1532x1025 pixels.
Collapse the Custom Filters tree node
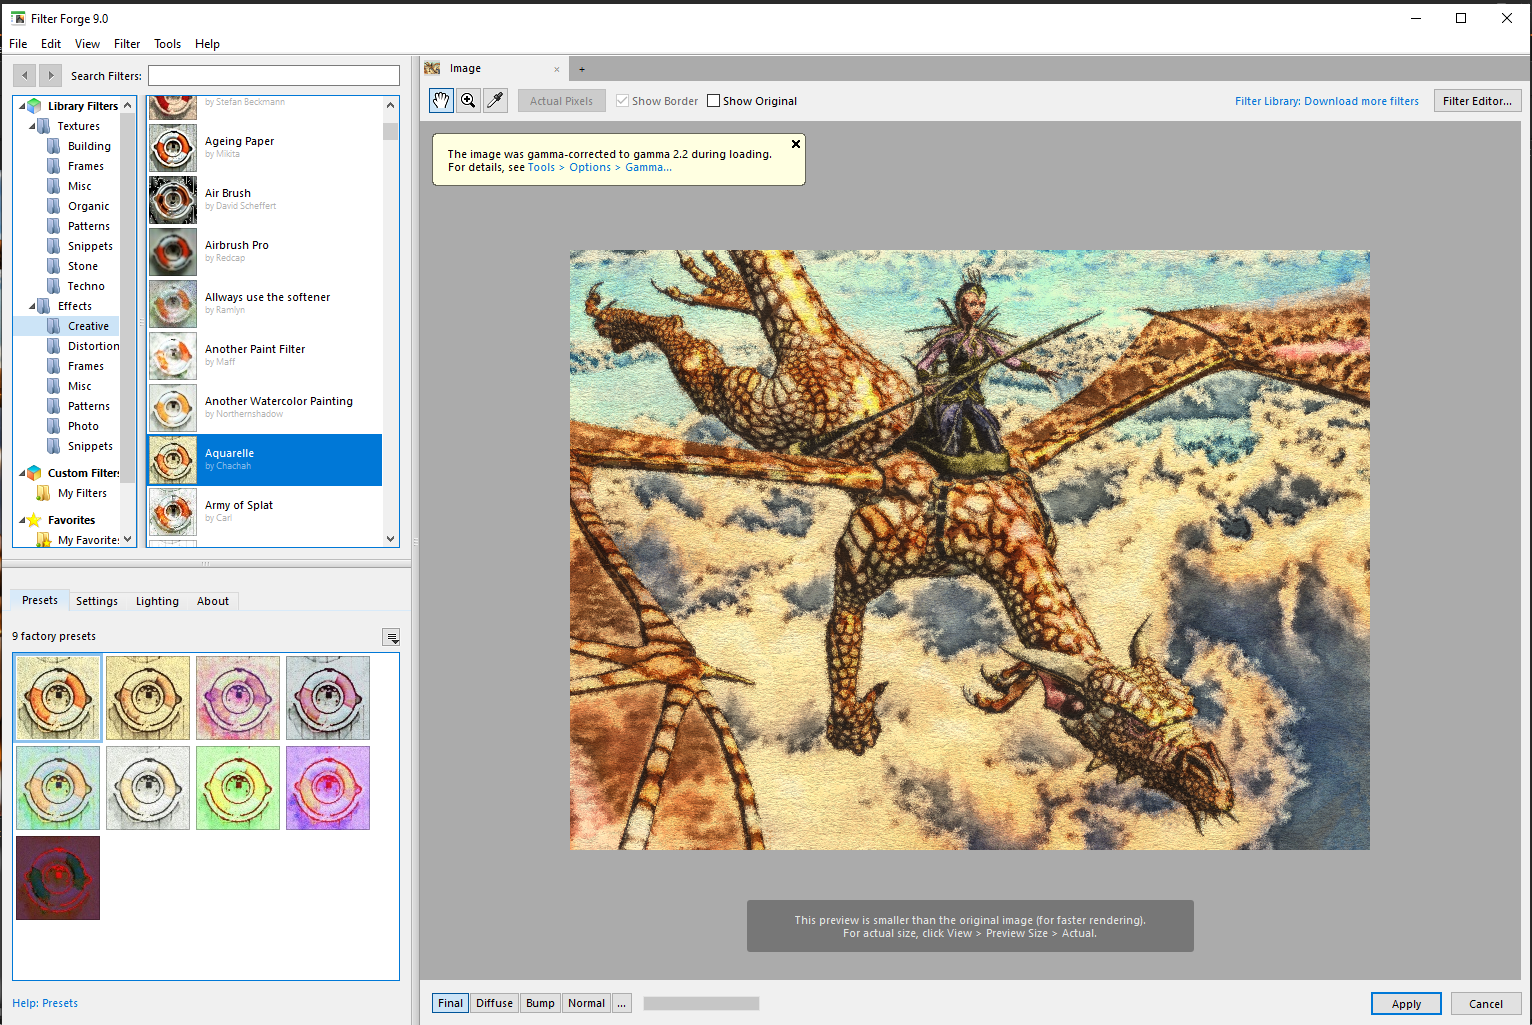[x=22, y=473]
